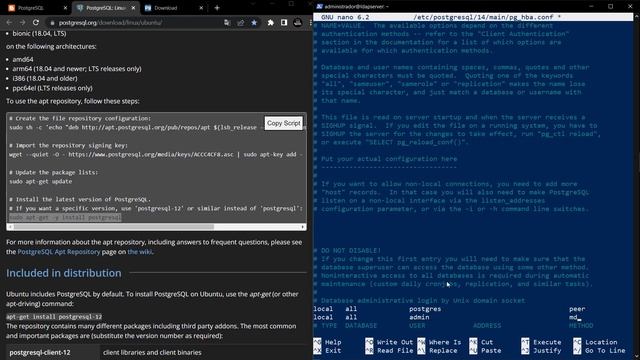Click the nano Read File shortcut
This screenshot has width=640, height=360.
pos(389,351)
